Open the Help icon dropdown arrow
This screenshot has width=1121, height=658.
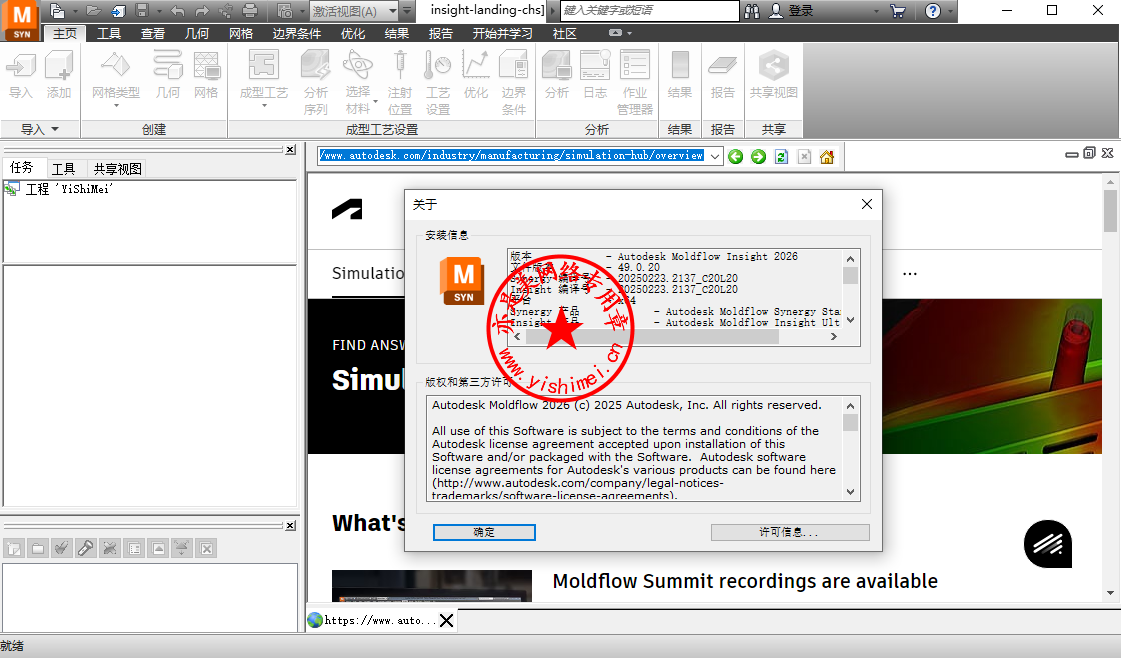[x=949, y=11]
